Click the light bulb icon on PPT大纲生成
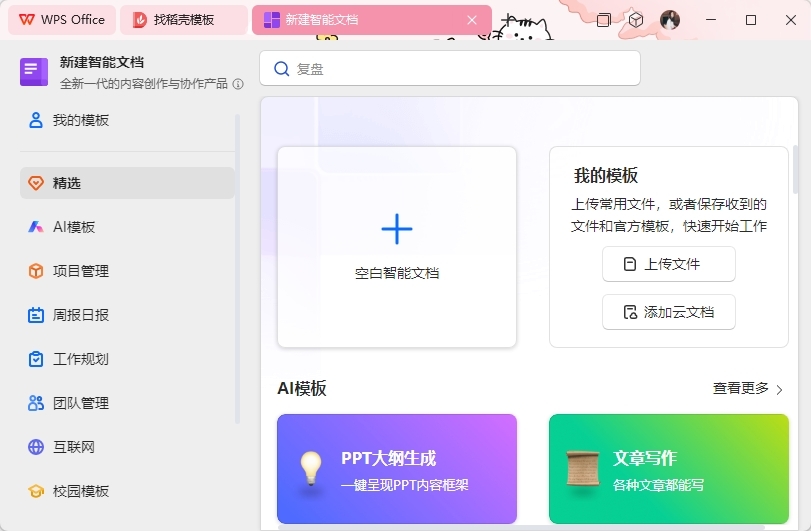Viewport: 811px width, 531px height. click(311, 468)
